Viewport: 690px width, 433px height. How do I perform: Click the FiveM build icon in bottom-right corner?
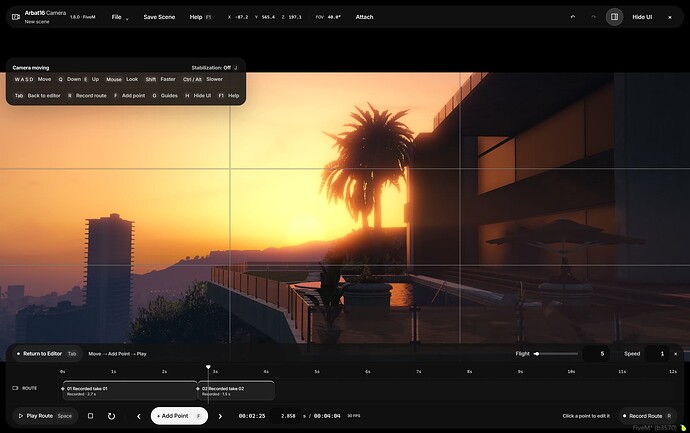pyautogui.click(x=683, y=428)
